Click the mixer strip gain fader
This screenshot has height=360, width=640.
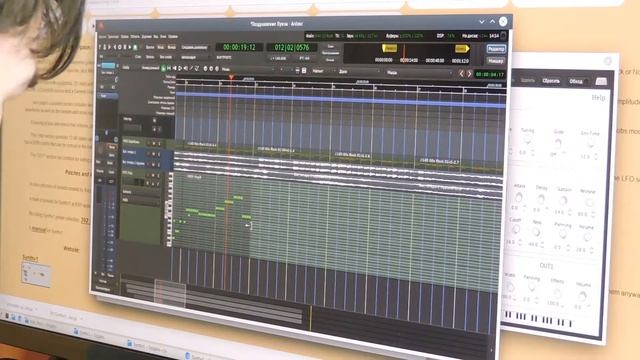pos(100,229)
